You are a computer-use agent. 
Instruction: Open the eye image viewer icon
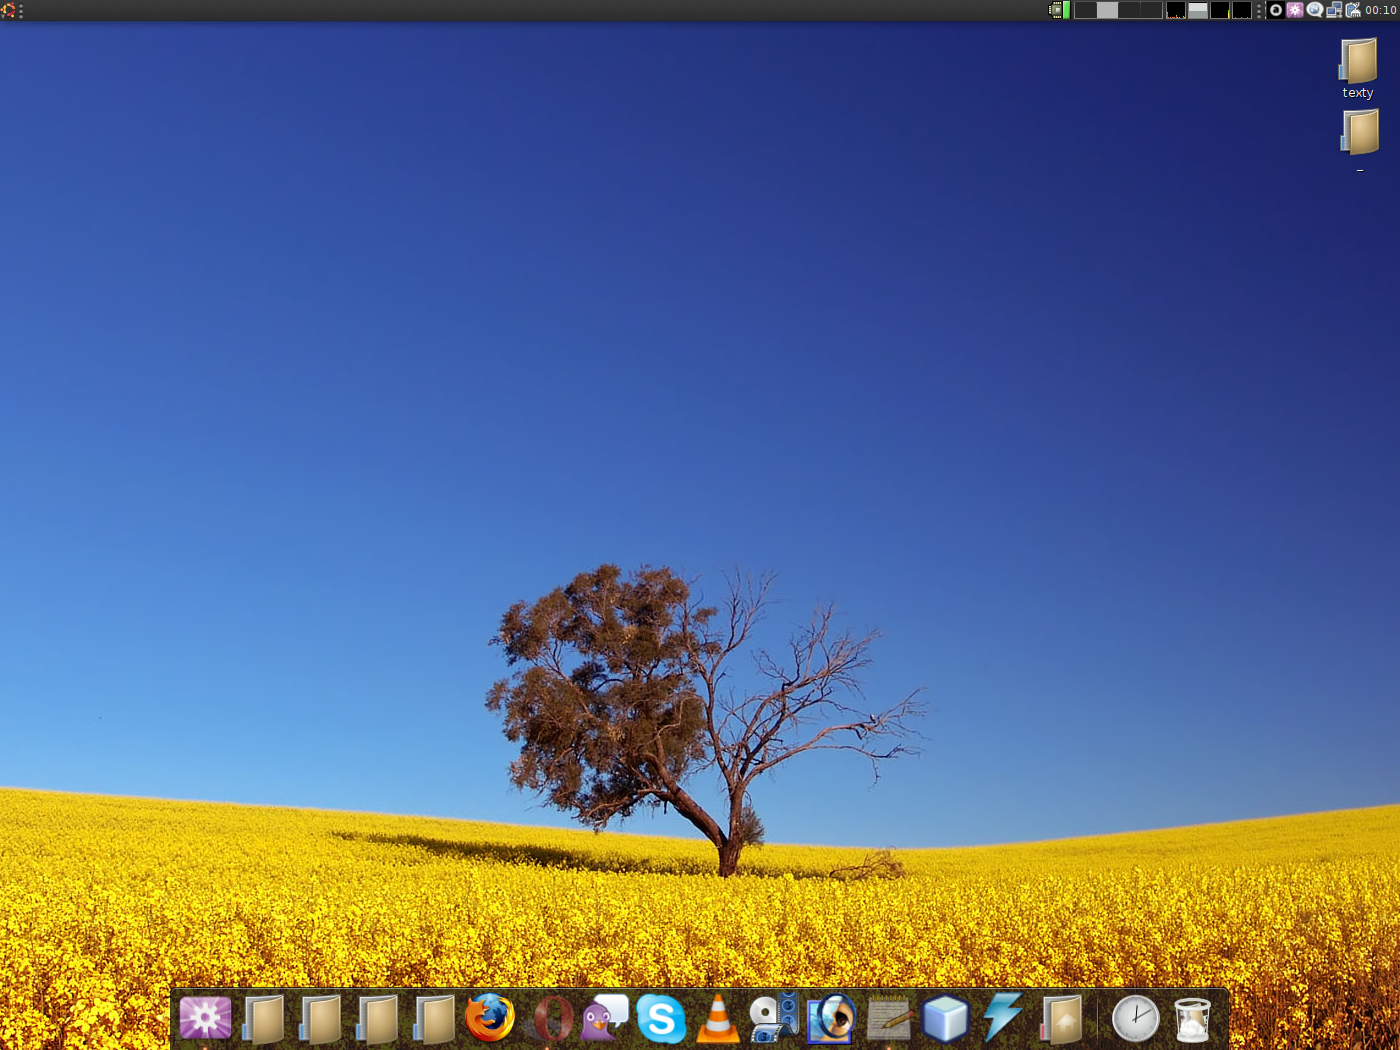pos(831,1019)
